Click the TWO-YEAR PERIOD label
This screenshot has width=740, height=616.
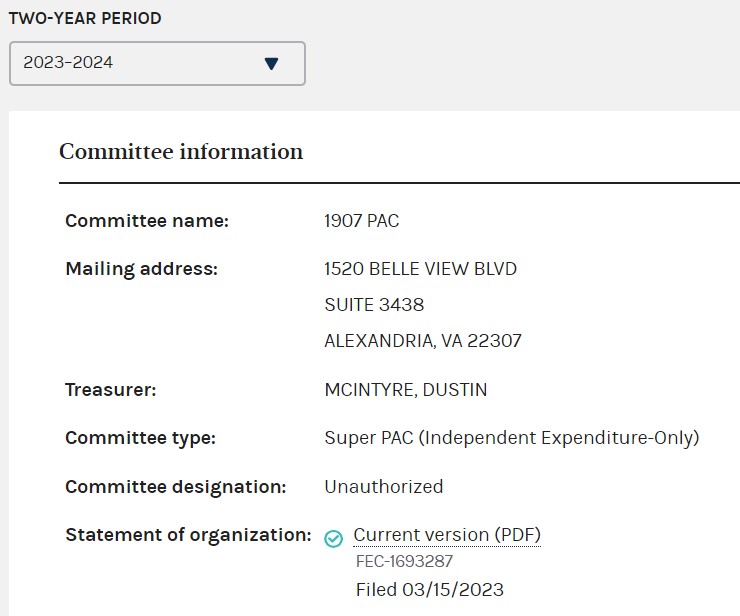pos(85,18)
